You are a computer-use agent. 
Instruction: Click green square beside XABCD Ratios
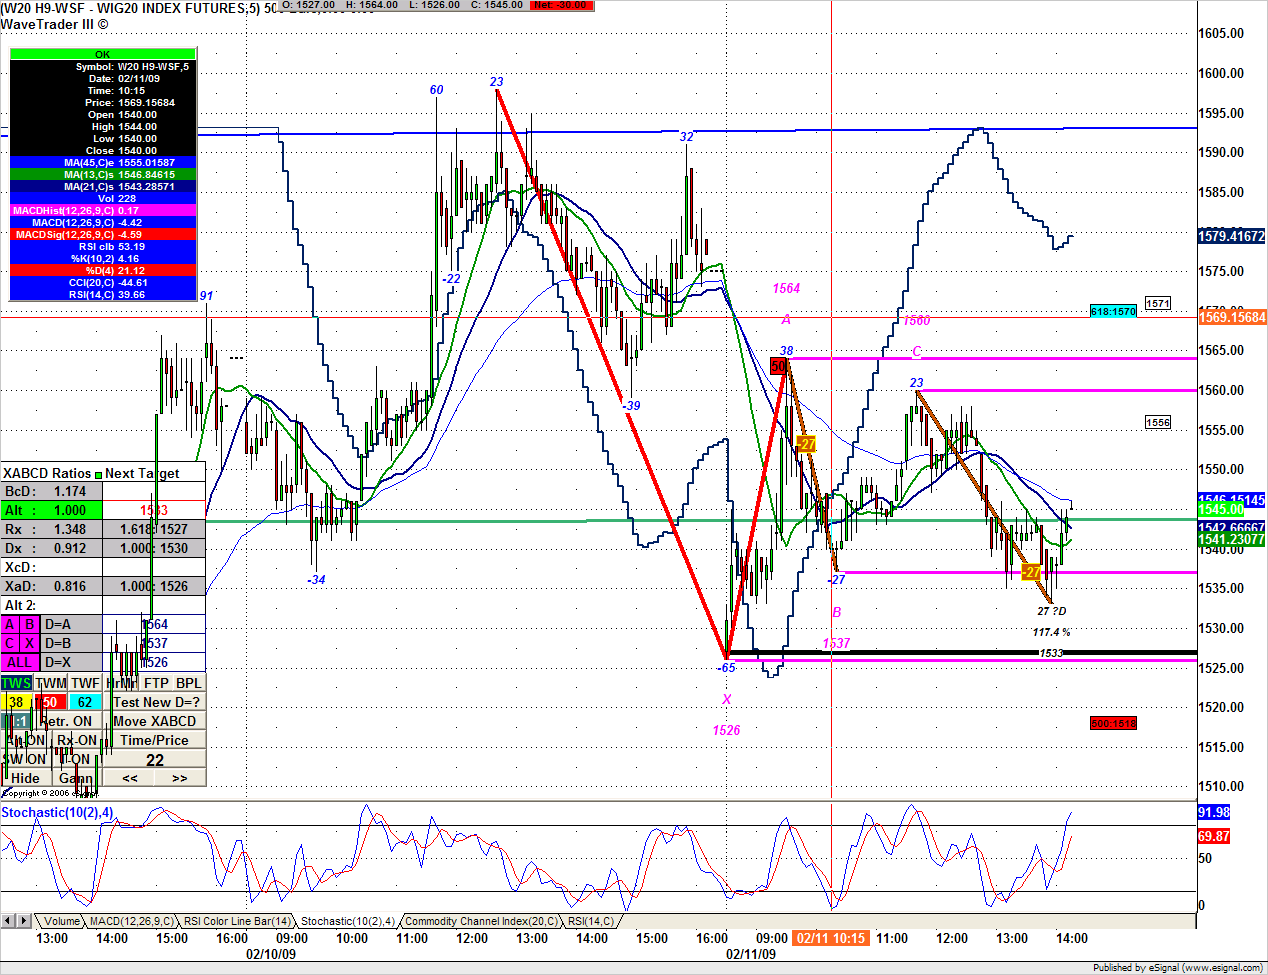point(98,474)
